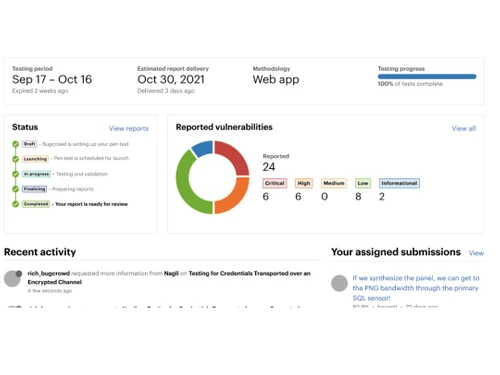The image size is (500, 375).
Task: Click '100% of tests complete' text
Action: click(410, 84)
